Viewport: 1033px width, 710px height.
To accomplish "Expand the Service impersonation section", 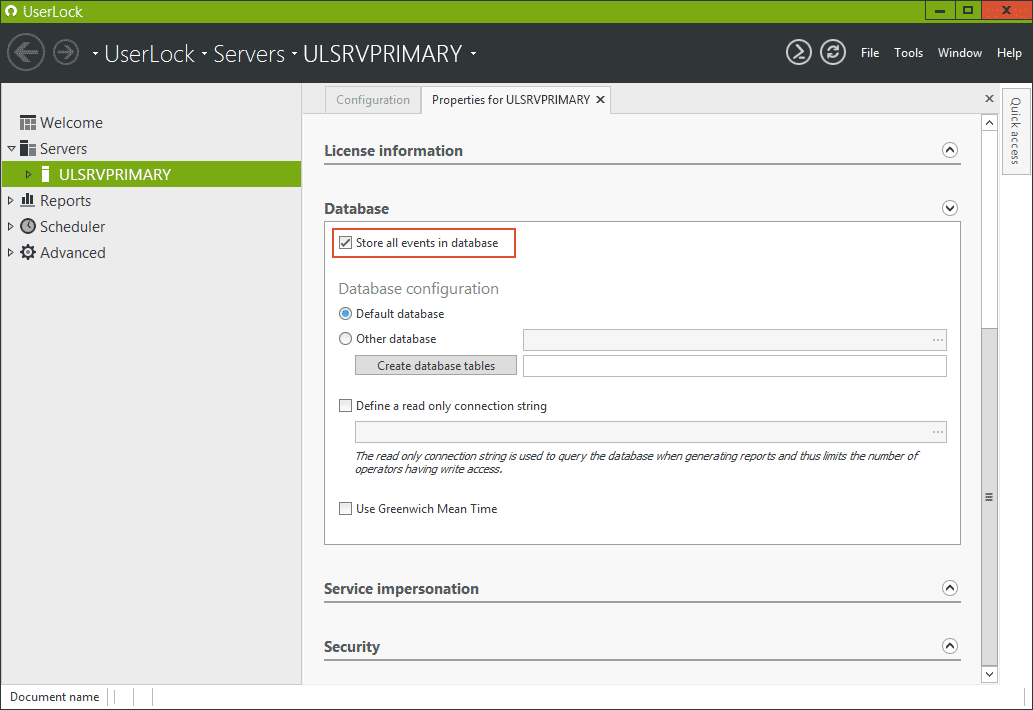I will (x=950, y=589).
